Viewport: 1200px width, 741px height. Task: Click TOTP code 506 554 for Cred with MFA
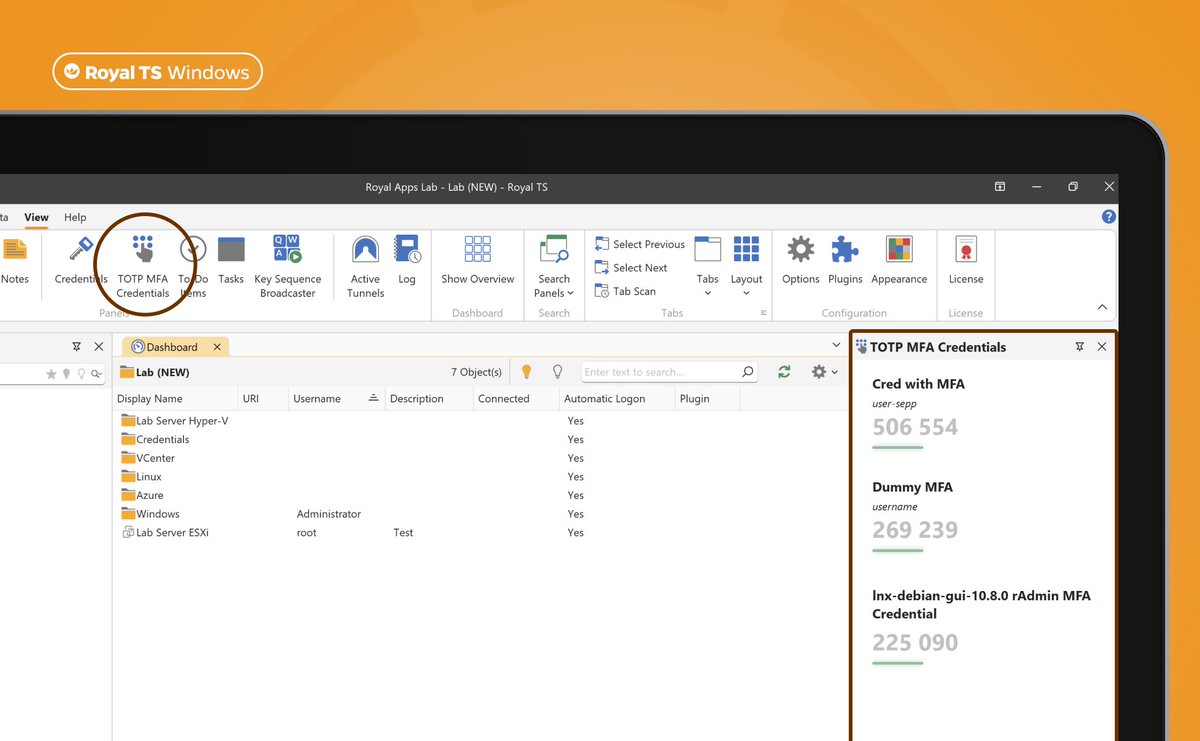coord(915,427)
